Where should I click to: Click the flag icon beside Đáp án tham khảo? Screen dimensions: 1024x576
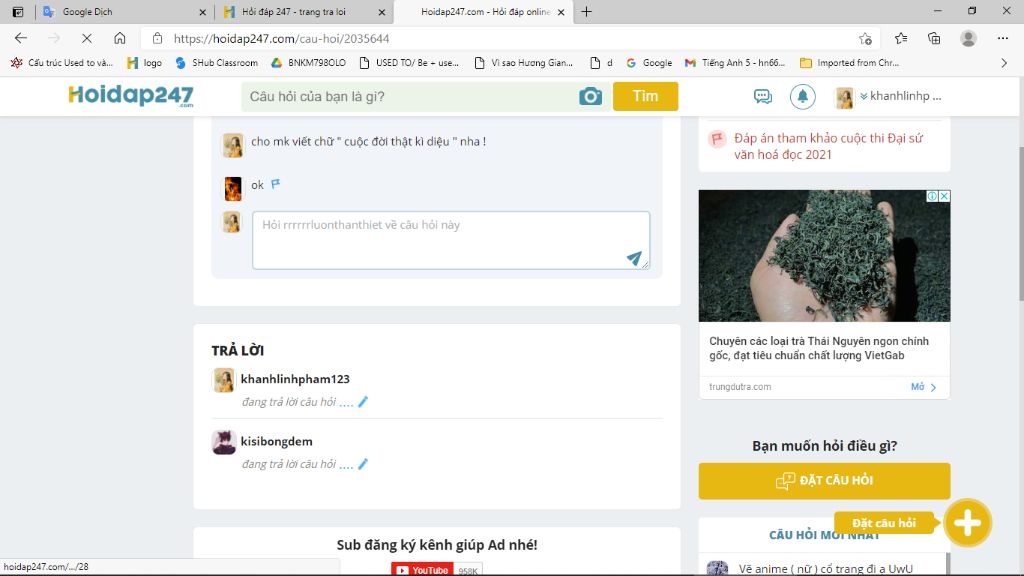coord(717,138)
